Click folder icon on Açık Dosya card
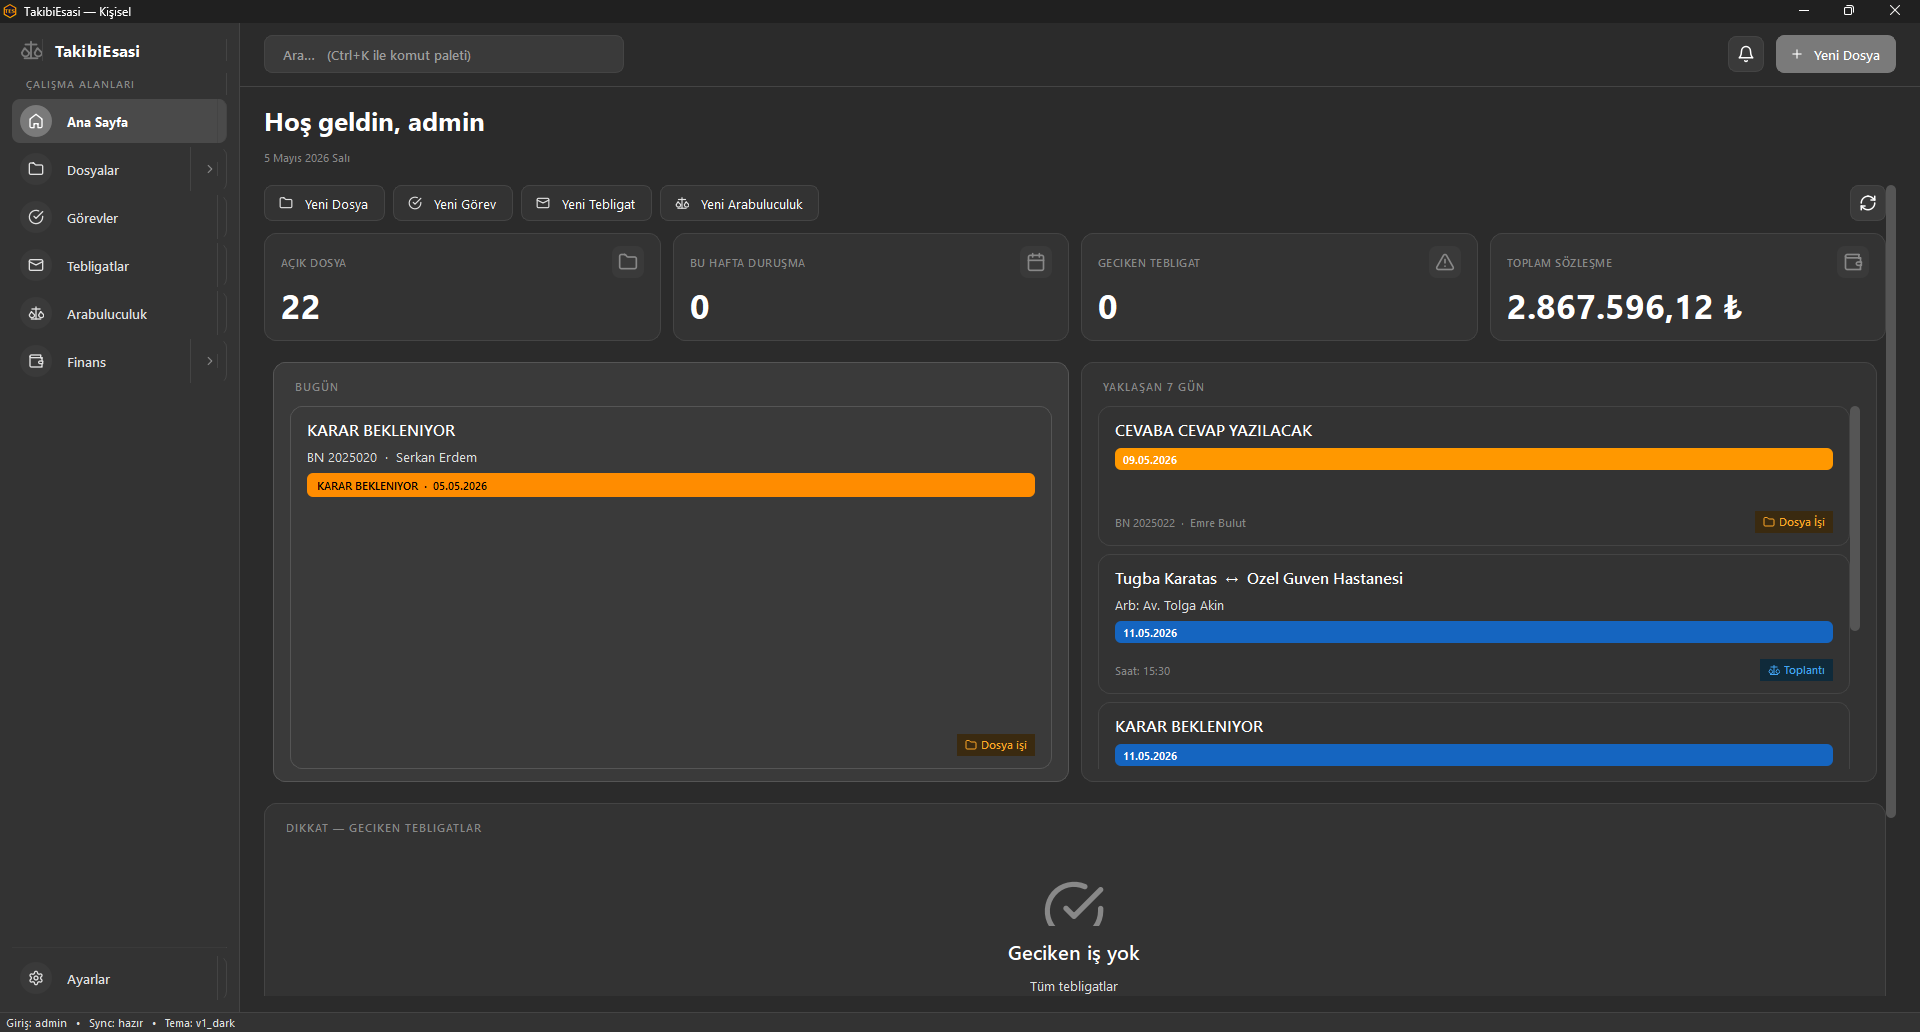Image resolution: width=1920 pixels, height=1032 pixels. [x=628, y=262]
